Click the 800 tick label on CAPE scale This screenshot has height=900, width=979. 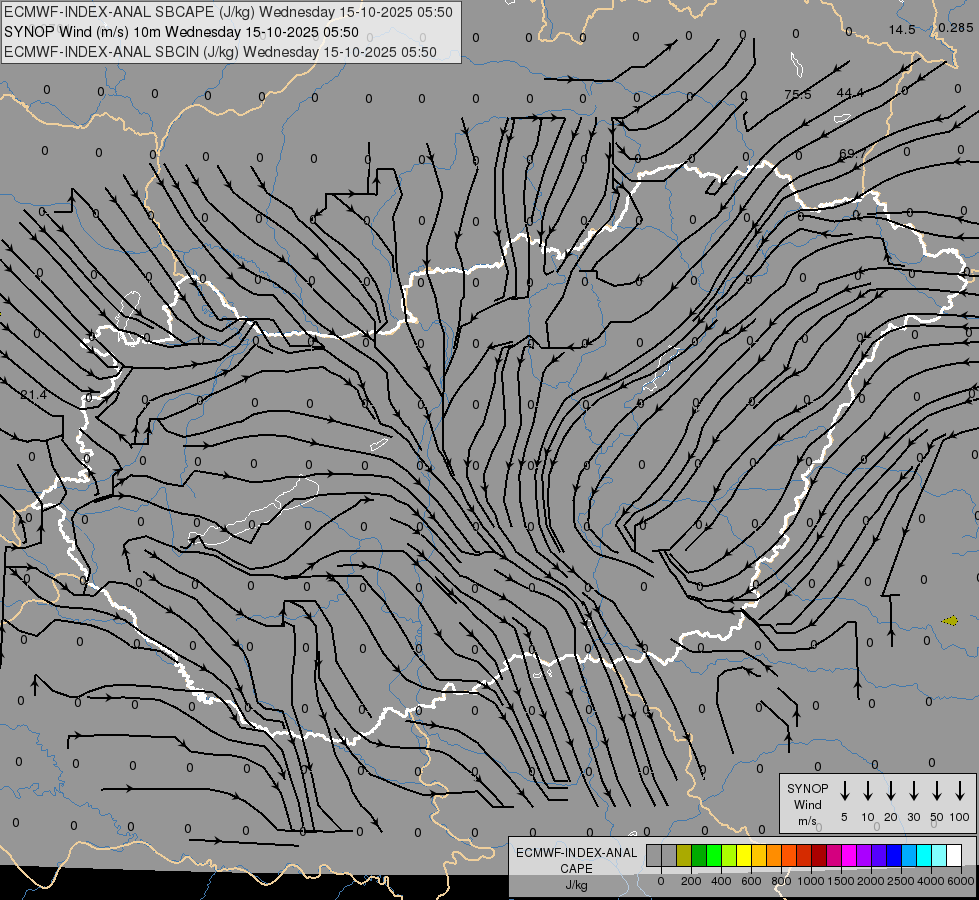(x=781, y=881)
